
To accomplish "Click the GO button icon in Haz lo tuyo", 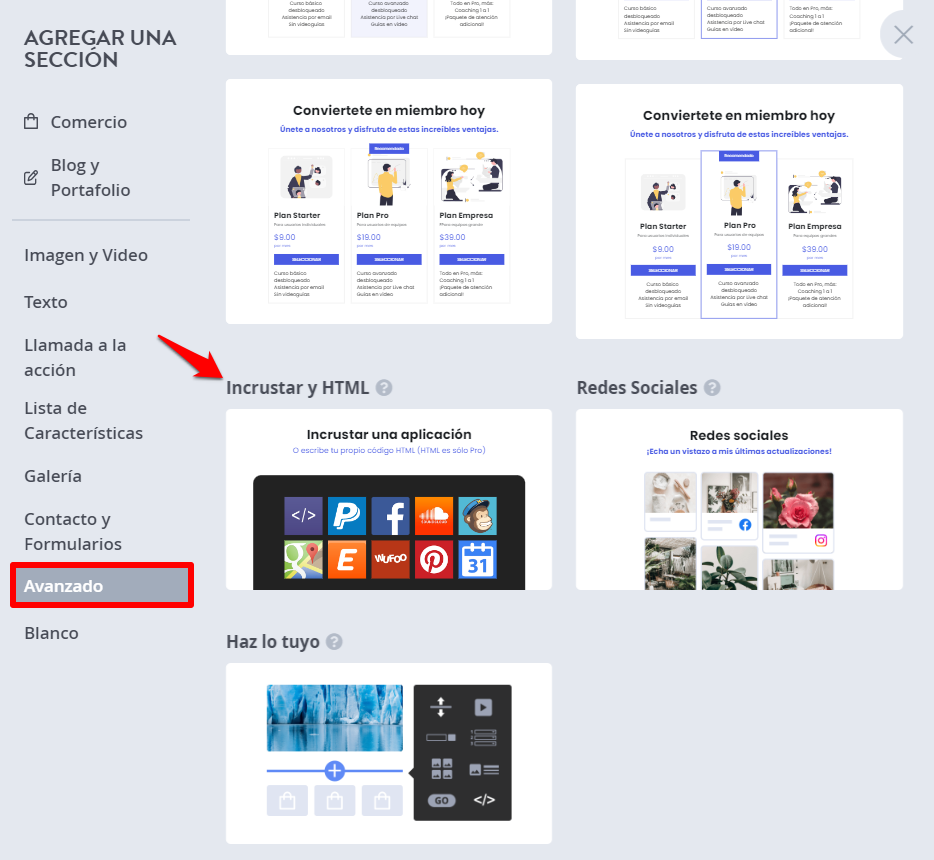I will (441, 800).
